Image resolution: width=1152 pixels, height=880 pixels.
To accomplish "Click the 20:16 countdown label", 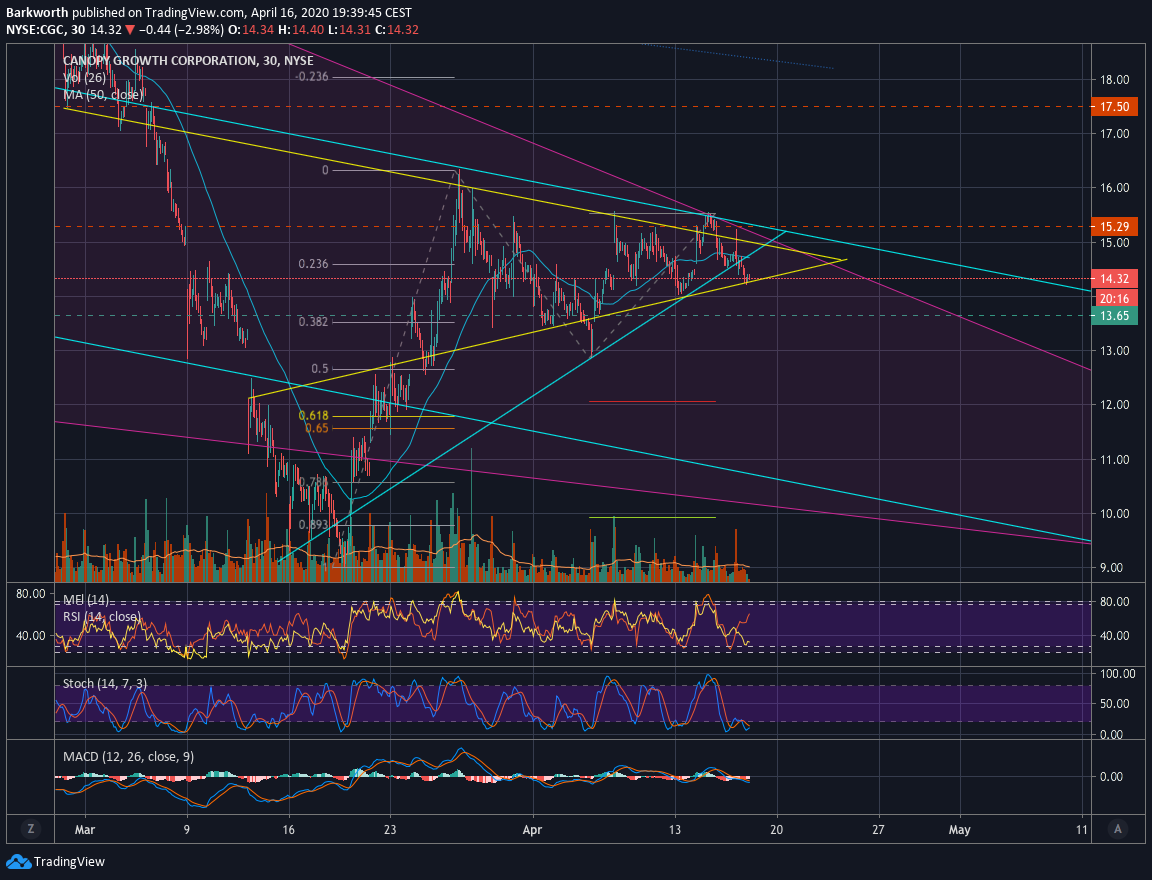I will pos(1115,298).
